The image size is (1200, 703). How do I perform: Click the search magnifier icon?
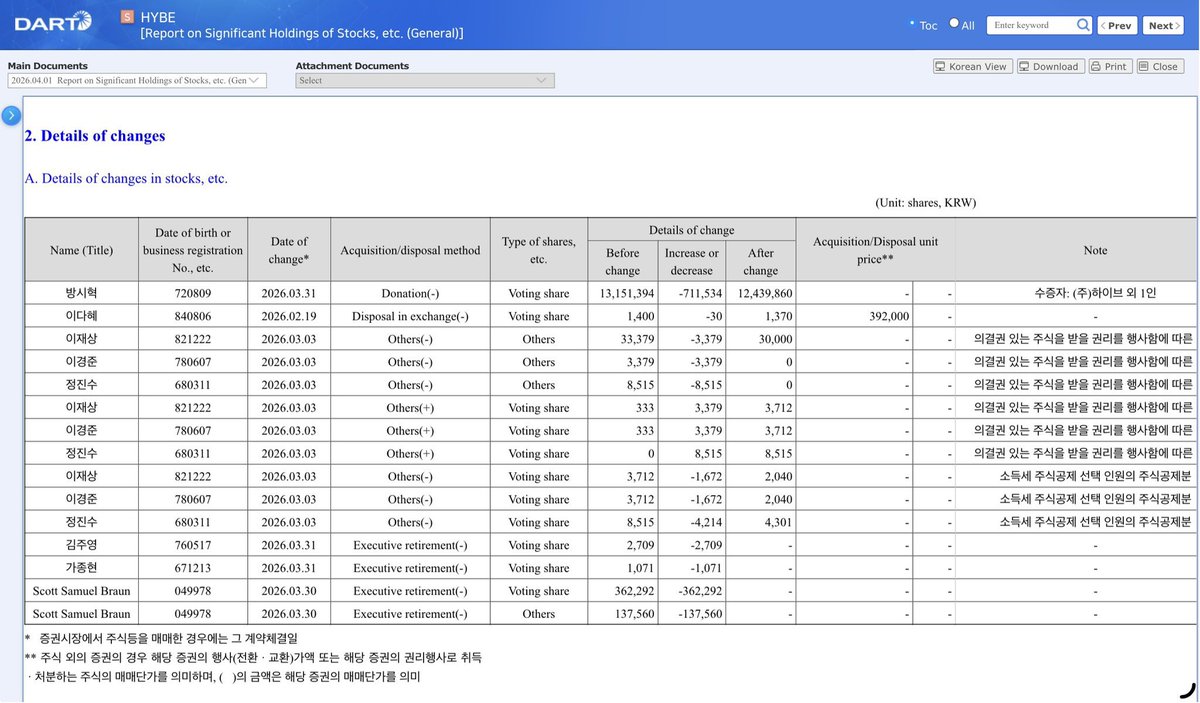coord(1083,25)
